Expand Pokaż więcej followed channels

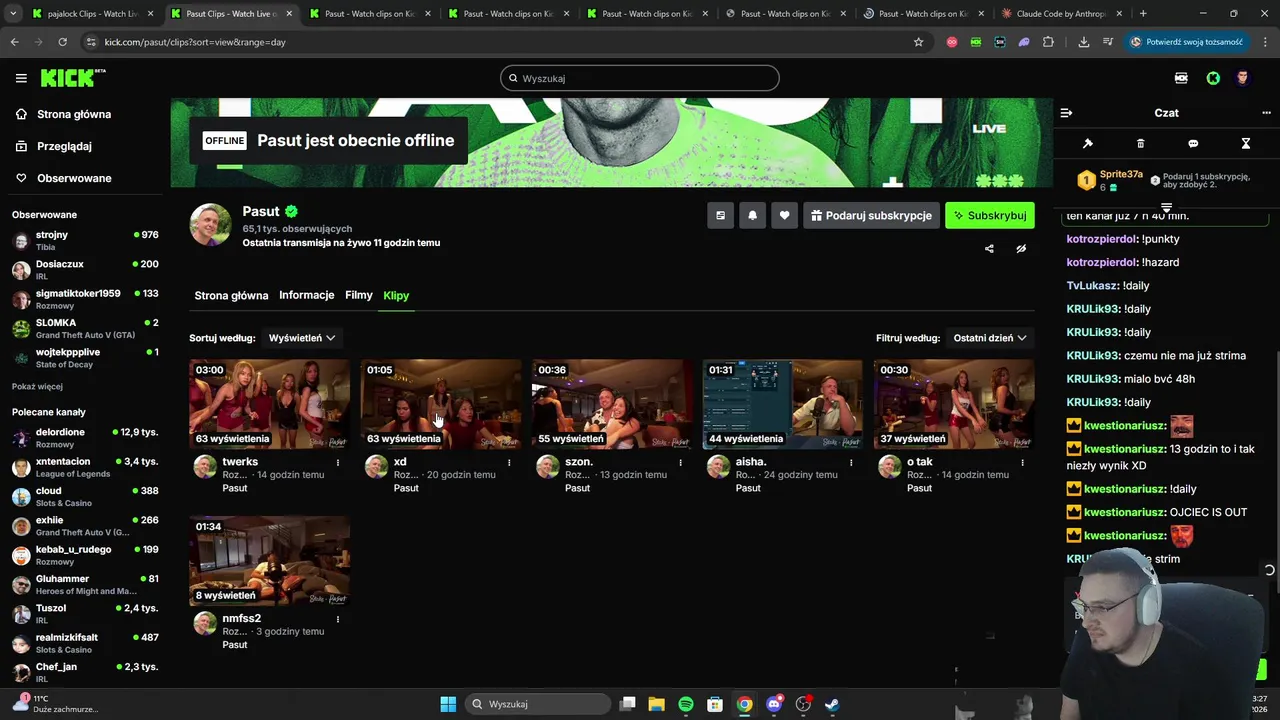click(x=37, y=386)
